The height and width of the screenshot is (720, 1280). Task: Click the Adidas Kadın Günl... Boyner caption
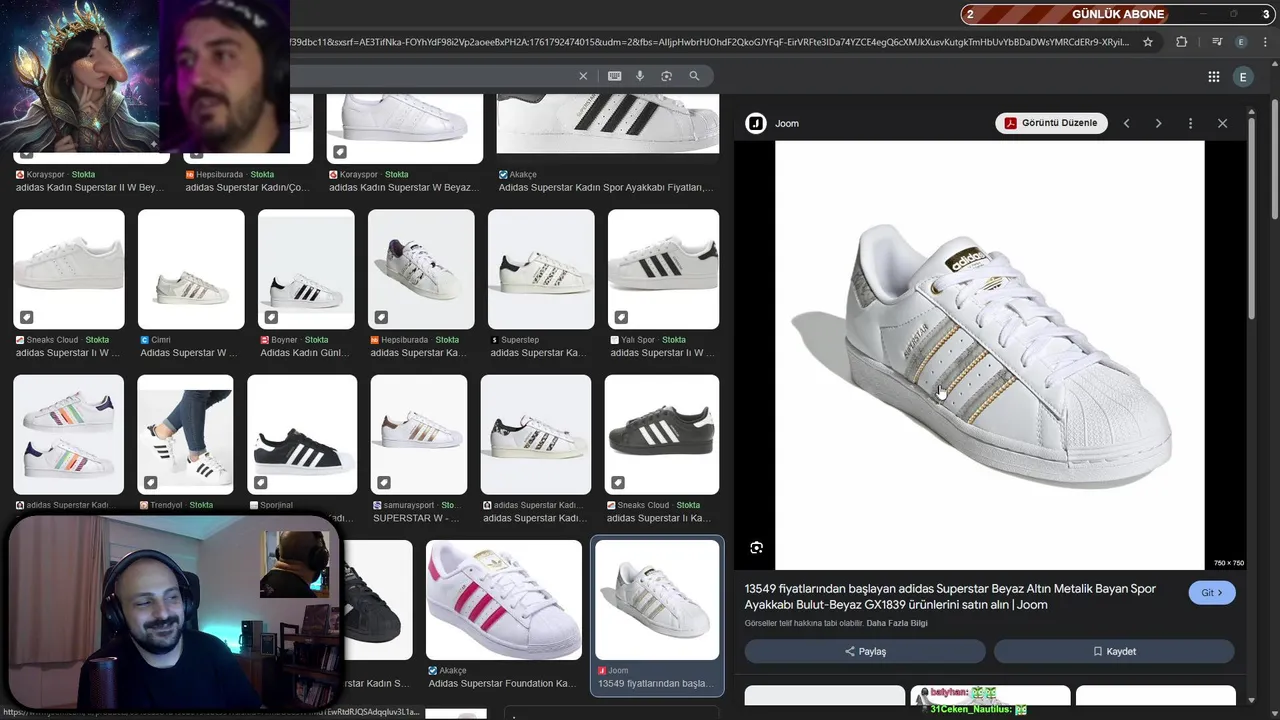304,353
